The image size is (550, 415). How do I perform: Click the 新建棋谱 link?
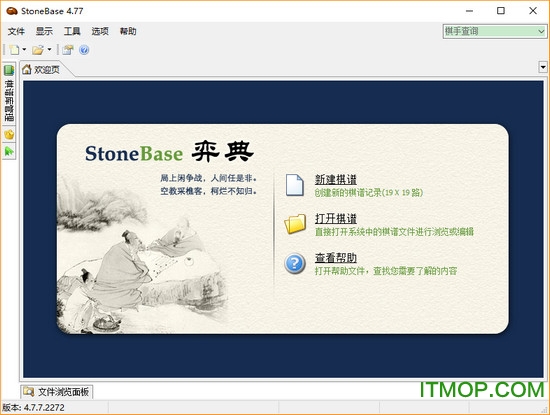(336, 180)
